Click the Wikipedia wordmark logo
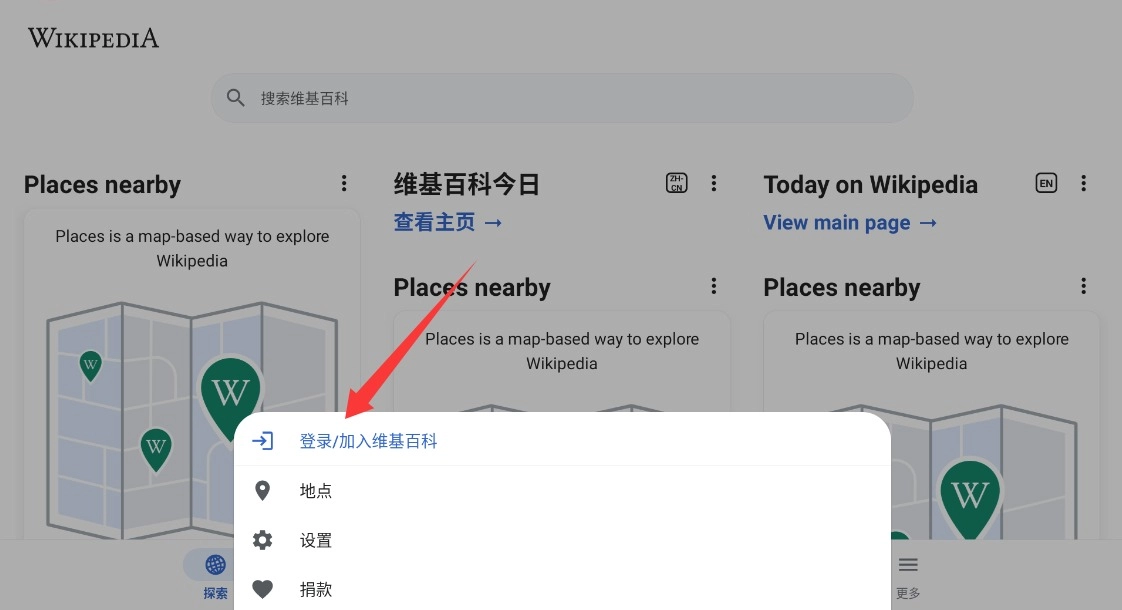Screen dimensions: 1122x610 coord(93,38)
